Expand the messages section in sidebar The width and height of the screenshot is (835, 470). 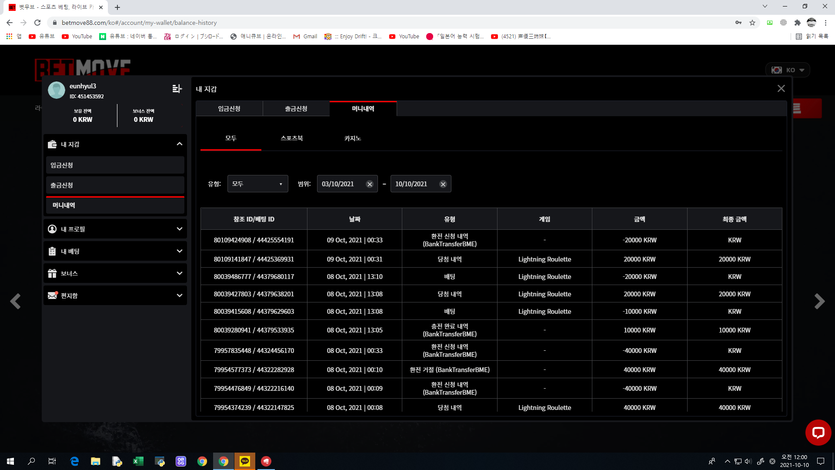point(179,295)
